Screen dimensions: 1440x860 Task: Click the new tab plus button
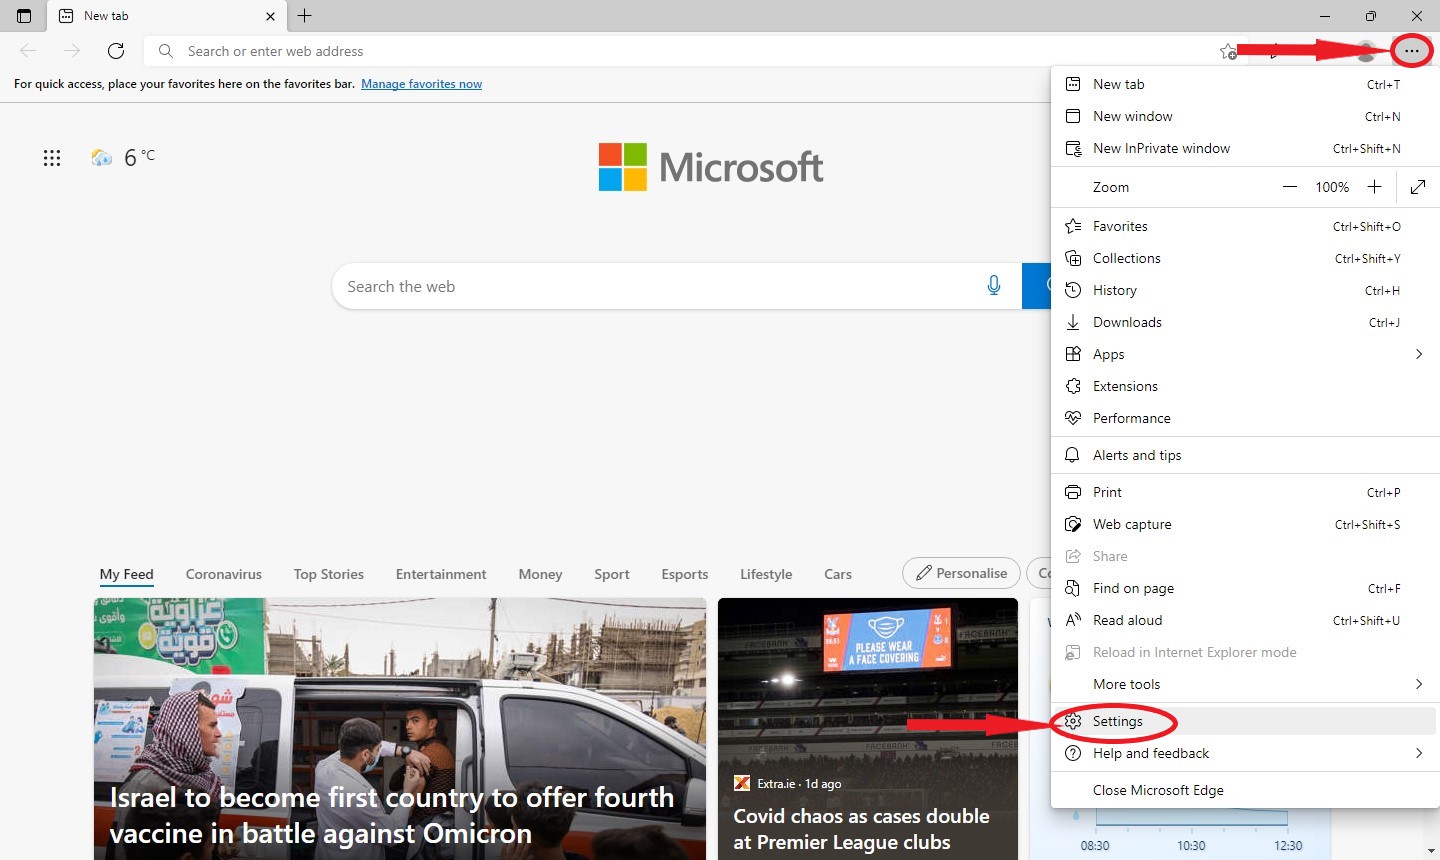tap(305, 16)
